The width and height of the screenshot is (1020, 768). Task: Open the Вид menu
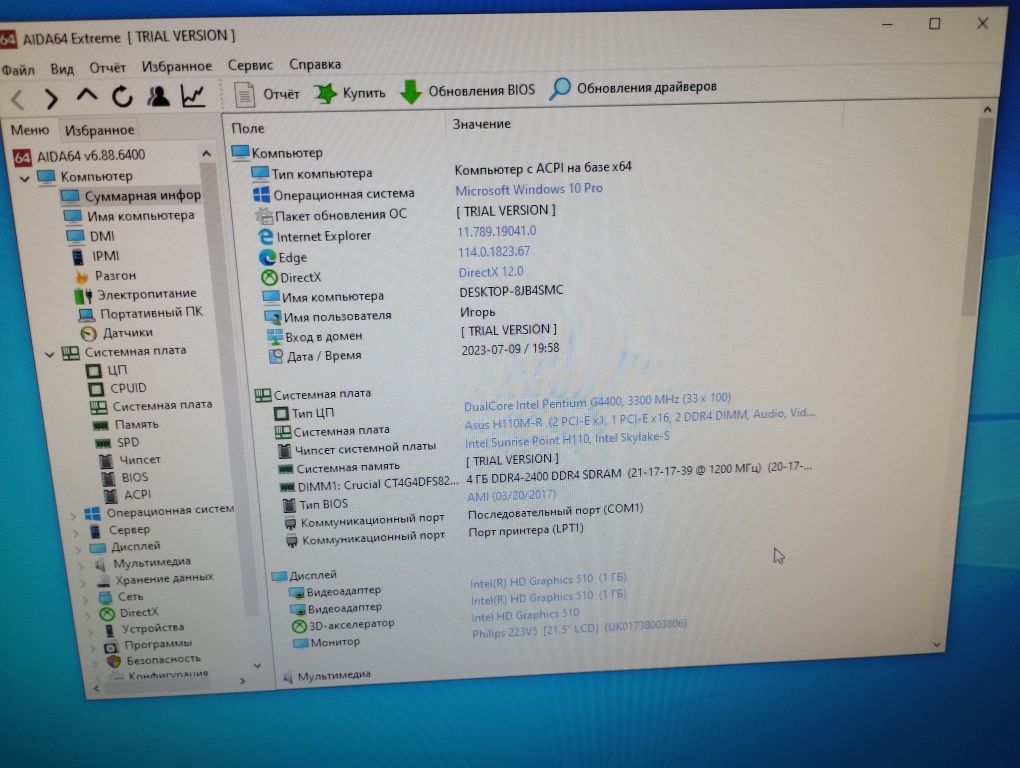62,68
